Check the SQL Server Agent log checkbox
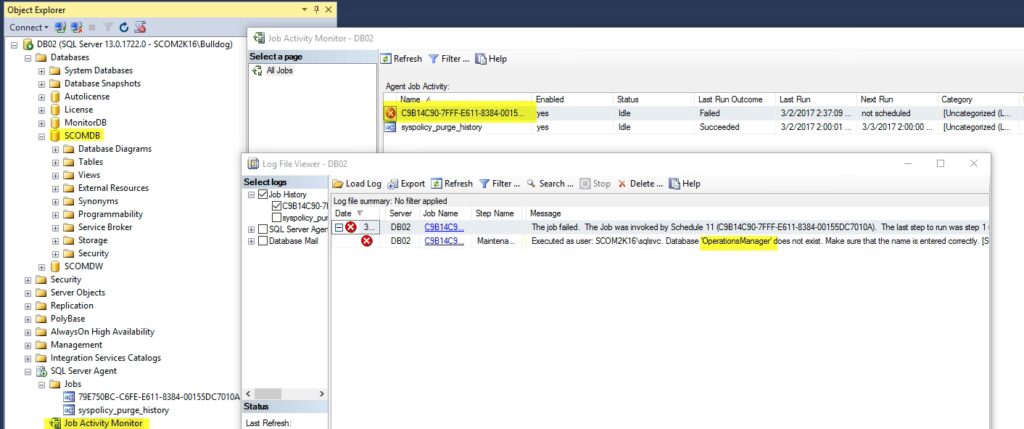The image size is (1024, 429). [x=261, y=229]
